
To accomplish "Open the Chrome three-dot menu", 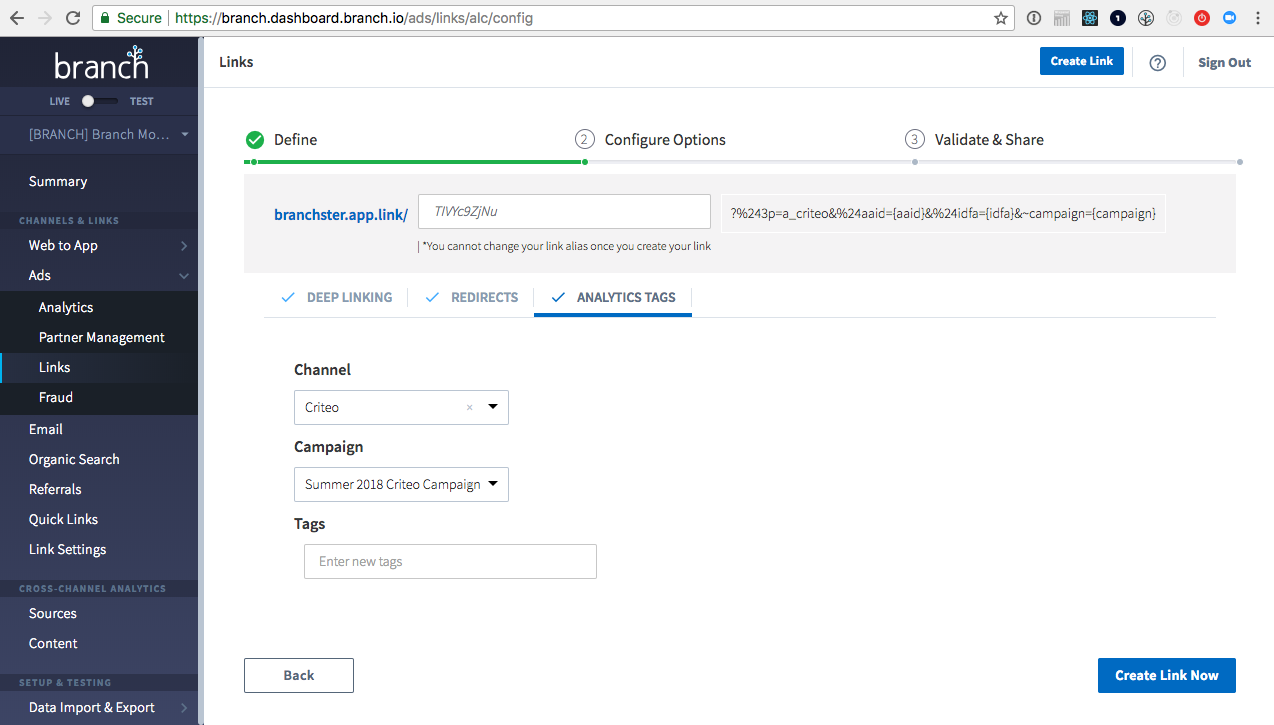I will [x=1257, y=18].
